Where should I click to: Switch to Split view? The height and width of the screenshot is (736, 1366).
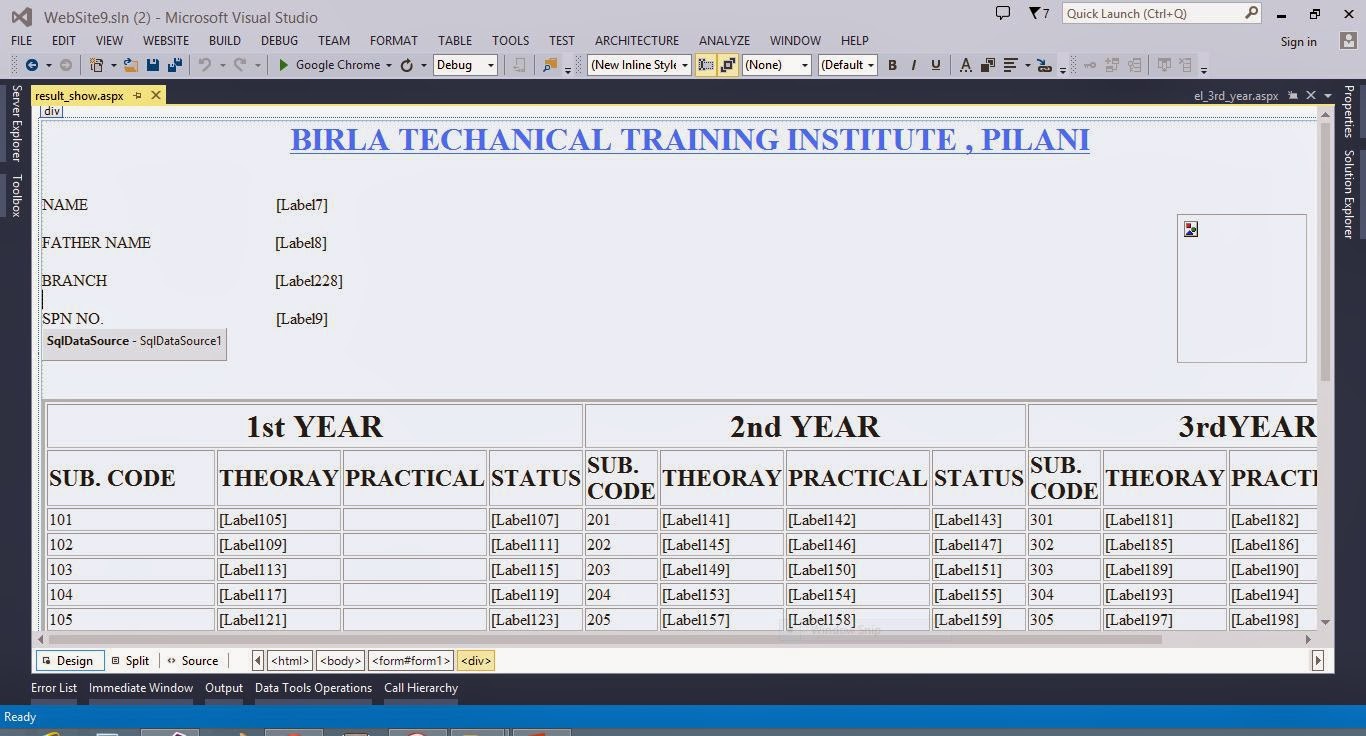pos(130,661)
